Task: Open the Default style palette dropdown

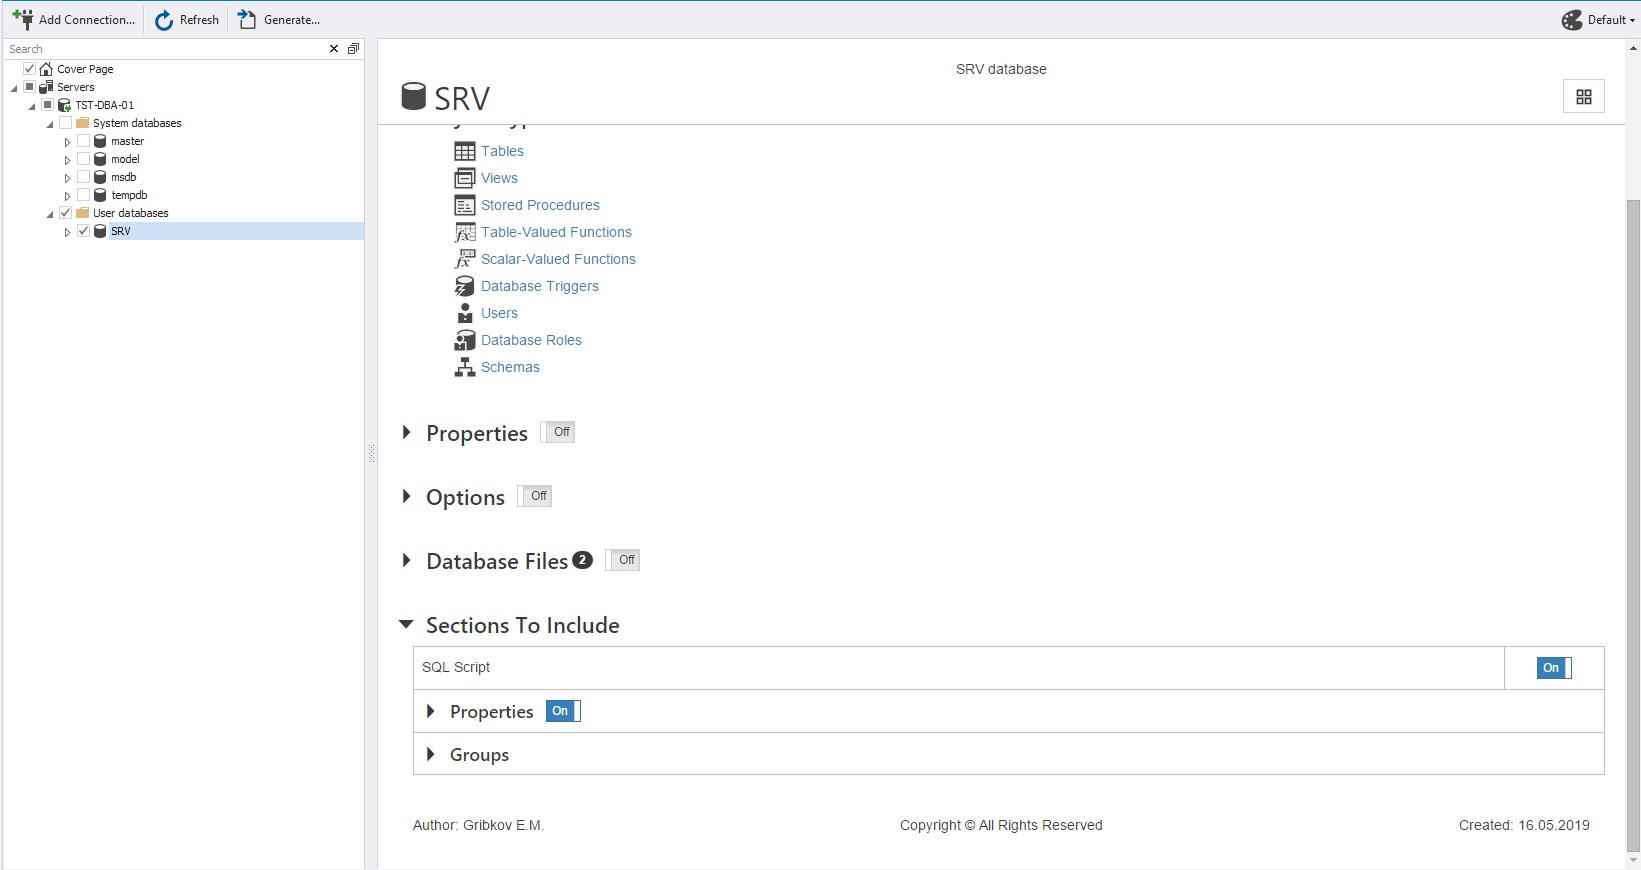Action: click(1598, 20)
